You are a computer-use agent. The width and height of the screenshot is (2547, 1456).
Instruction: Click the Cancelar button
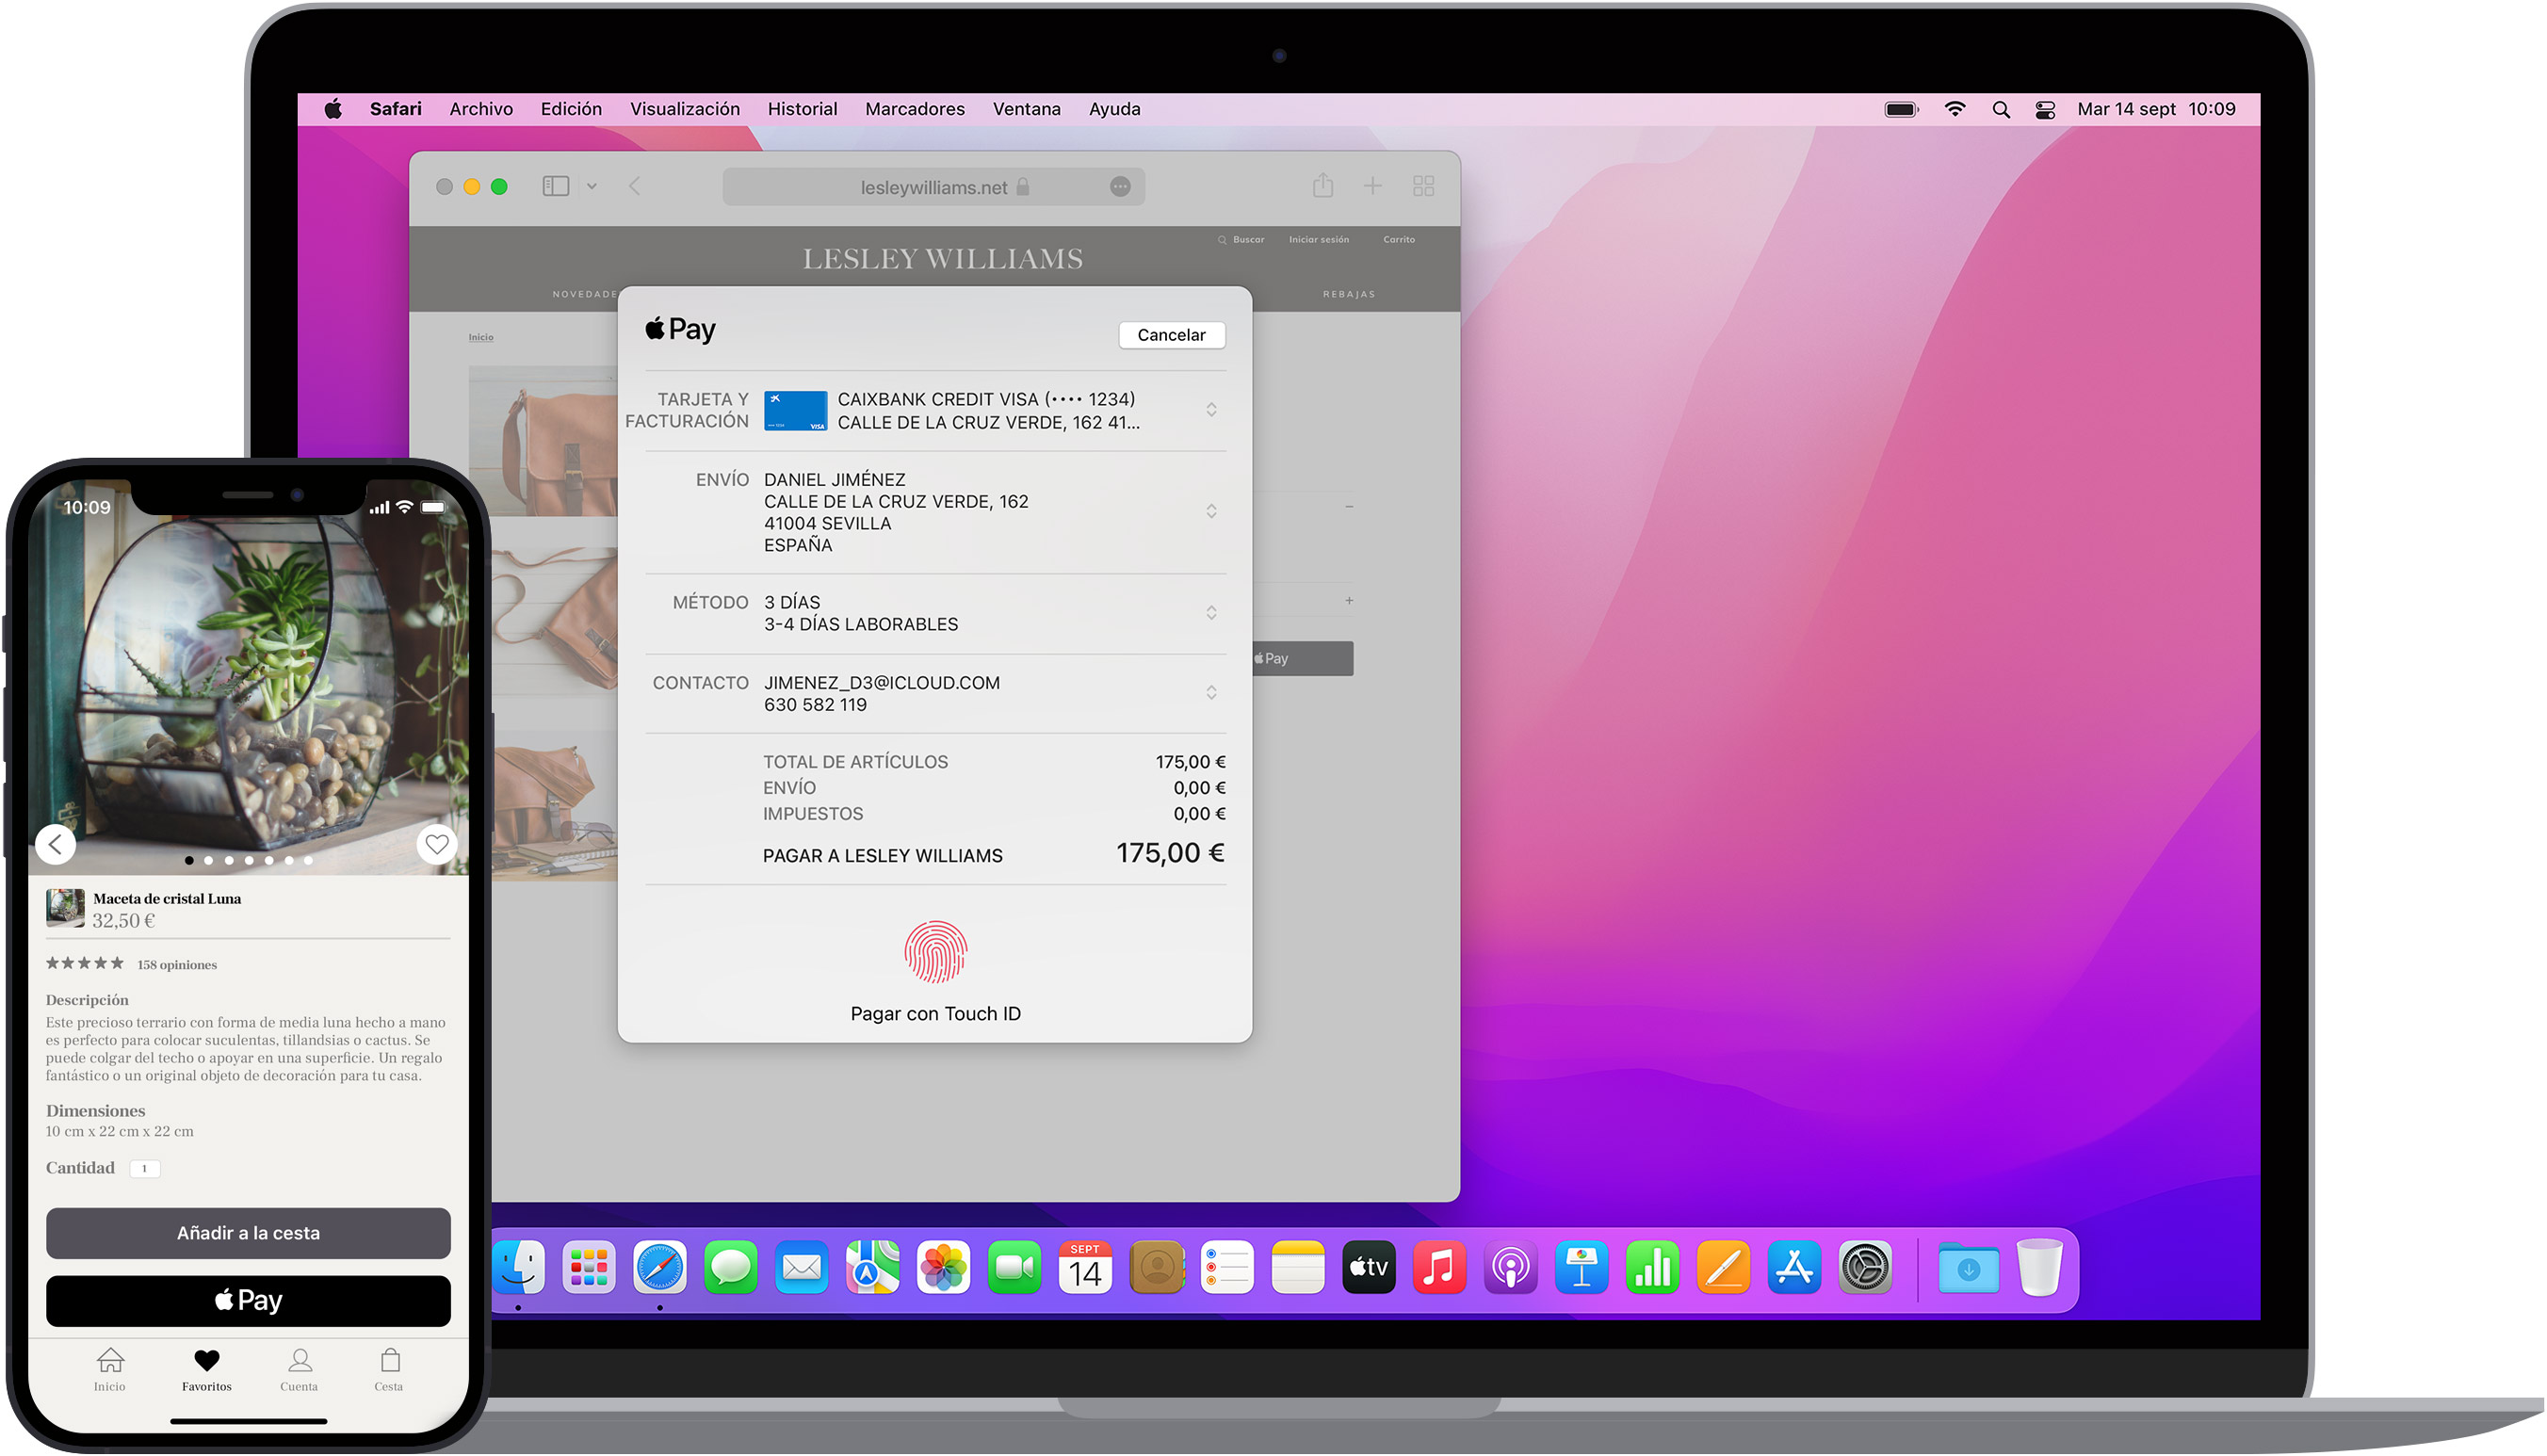pyautogui.click(x=1171, y=335)
